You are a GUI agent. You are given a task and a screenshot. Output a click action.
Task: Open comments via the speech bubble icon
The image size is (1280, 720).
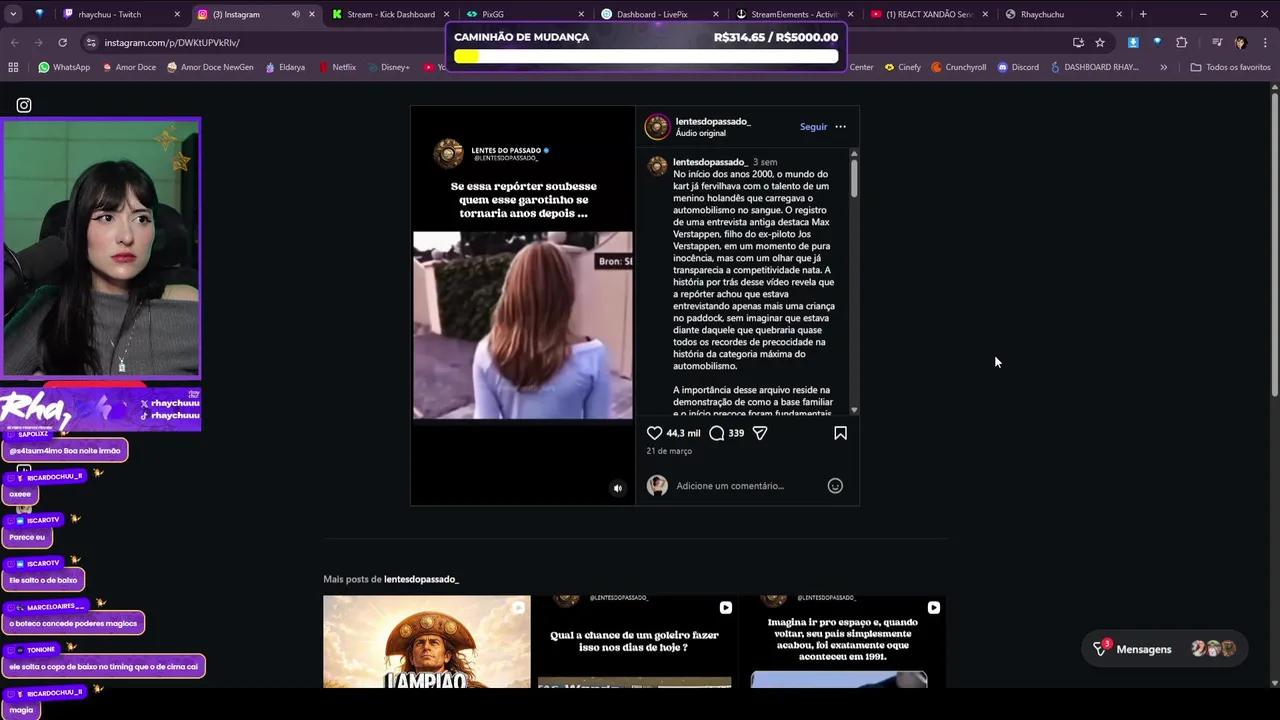716,433
